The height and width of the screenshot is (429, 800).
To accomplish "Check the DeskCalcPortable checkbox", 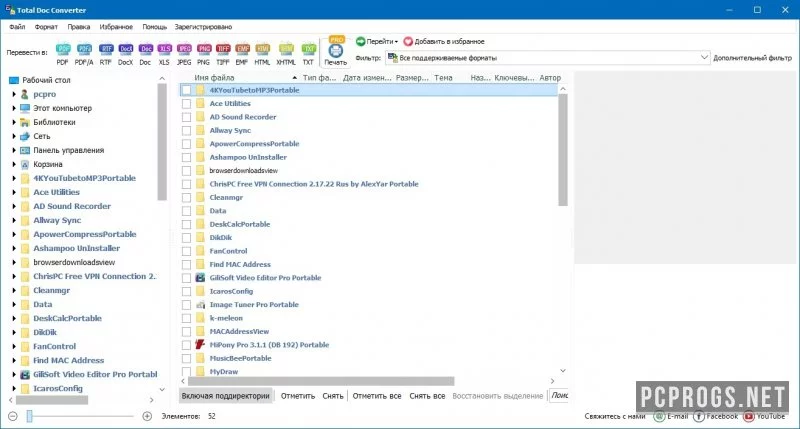I will click(x=187, y=224).
